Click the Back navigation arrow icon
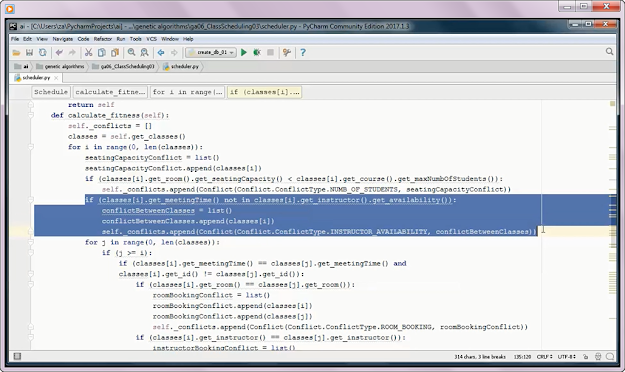 [x=161, y=52]
